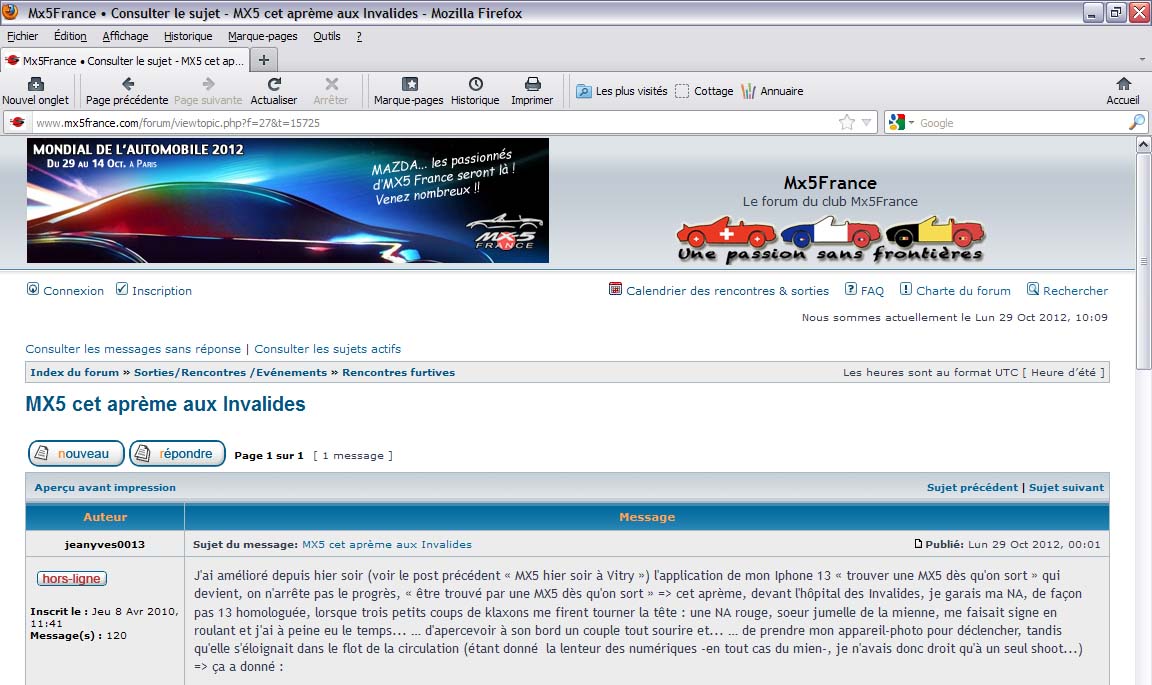Image resolution: width=1152 pixels, height=685 pixels.
Task: Open the Marque-pages menu
Action: (262, 36)
